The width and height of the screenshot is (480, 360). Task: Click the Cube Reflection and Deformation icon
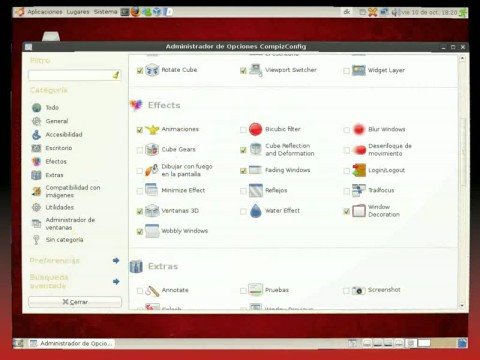point(256,150)
